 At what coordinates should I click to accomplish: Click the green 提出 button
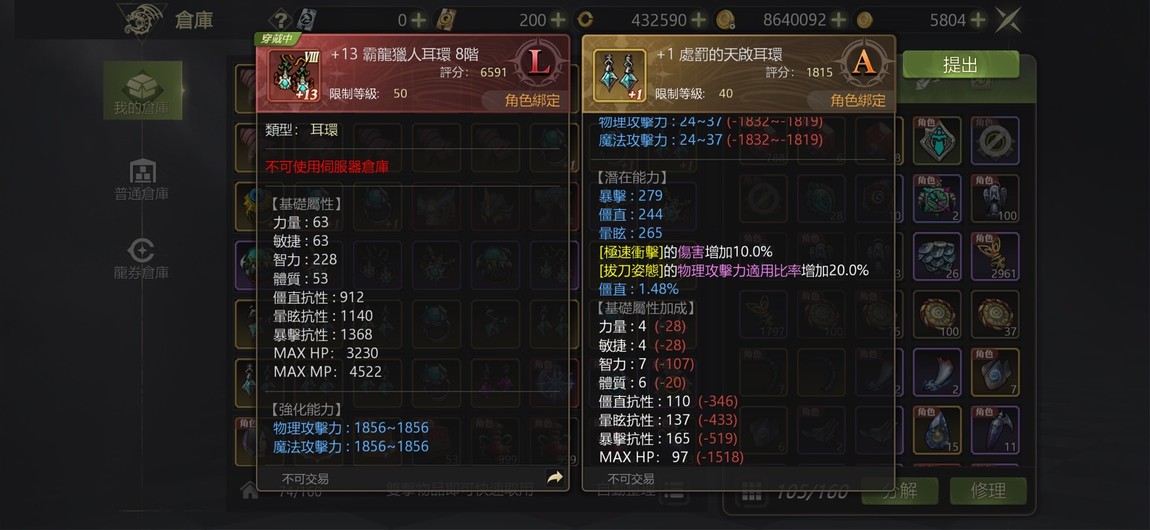(960, 65)
